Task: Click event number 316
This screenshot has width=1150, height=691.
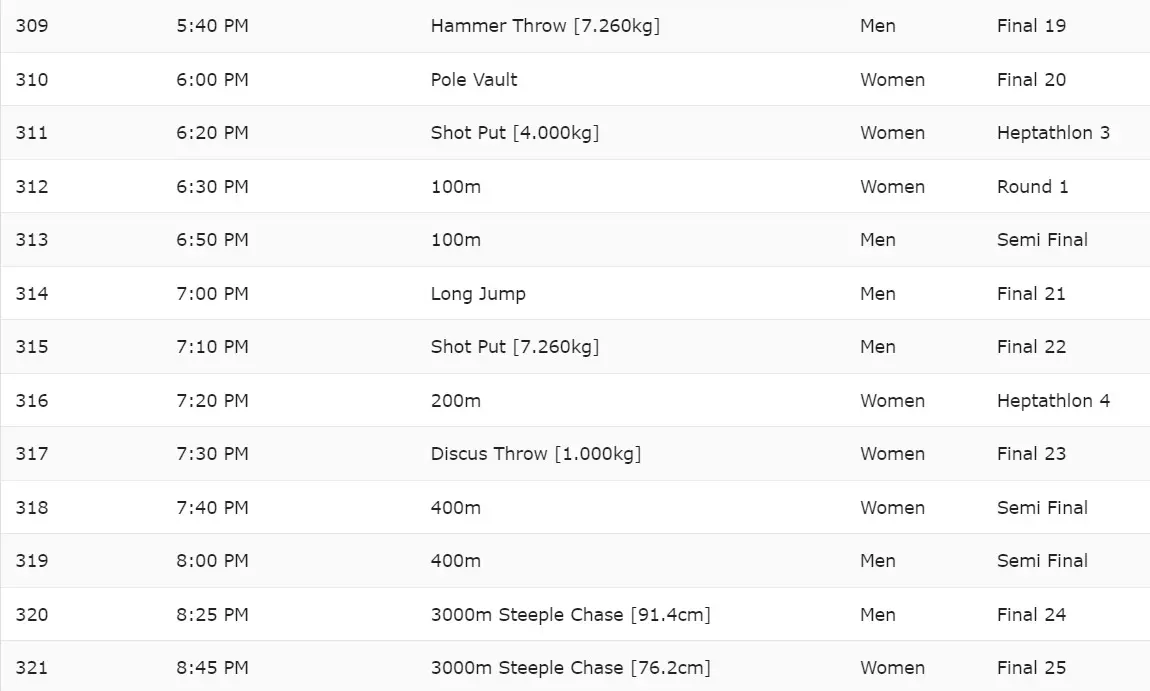Action: 32,401
